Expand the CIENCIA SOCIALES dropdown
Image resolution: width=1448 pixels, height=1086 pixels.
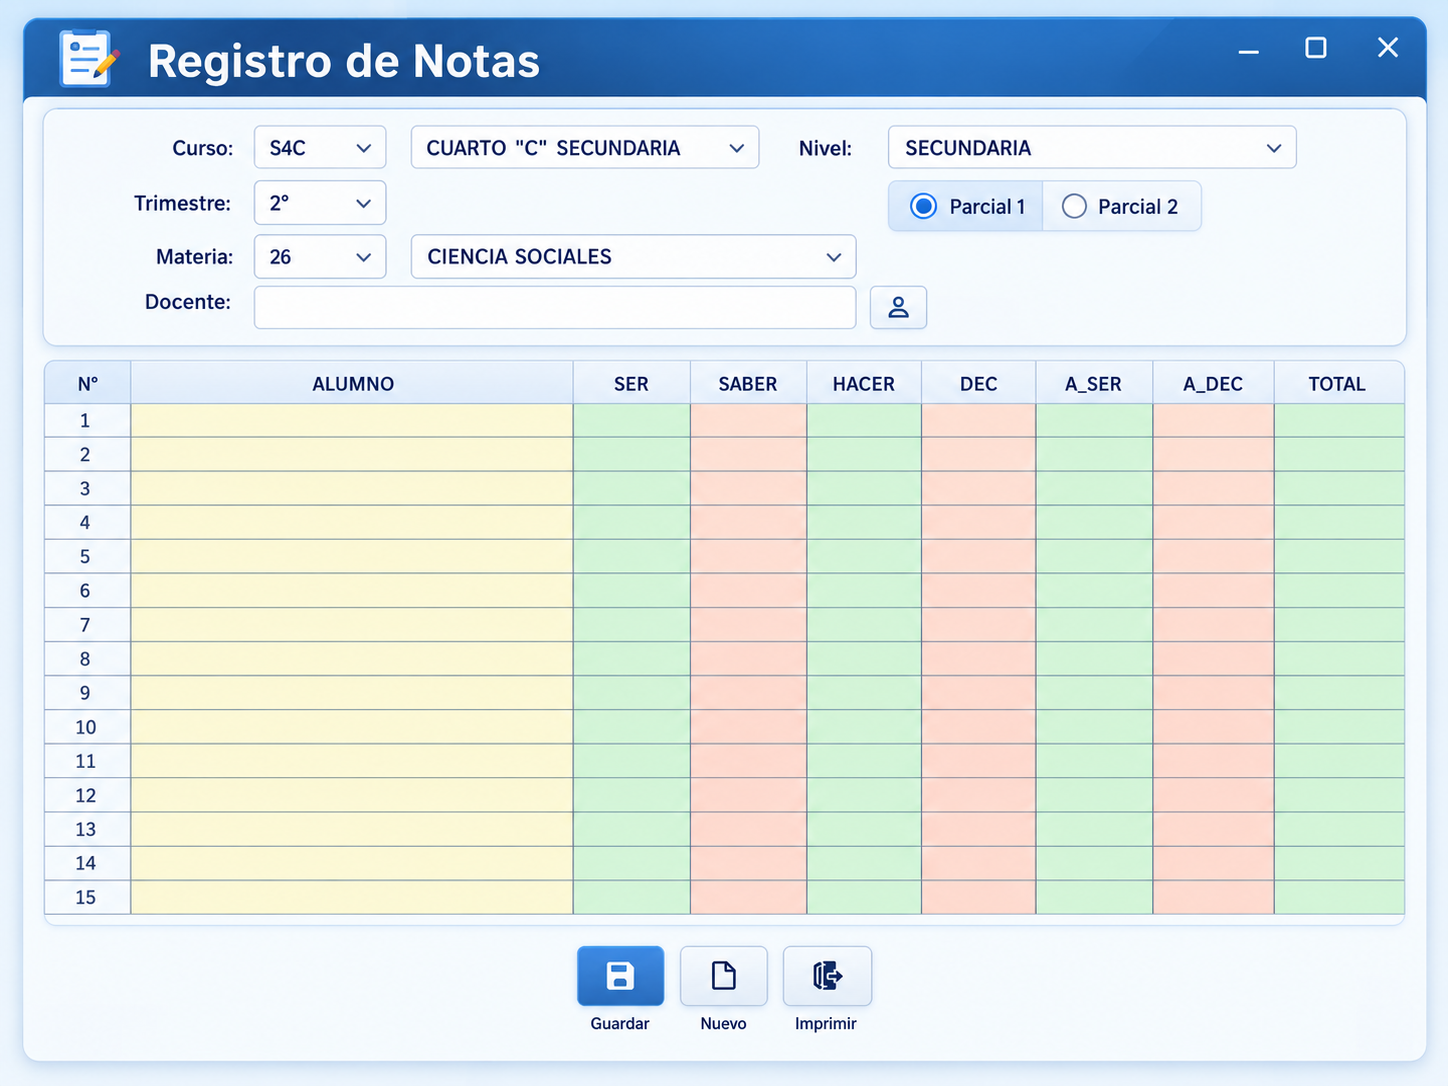633,257
